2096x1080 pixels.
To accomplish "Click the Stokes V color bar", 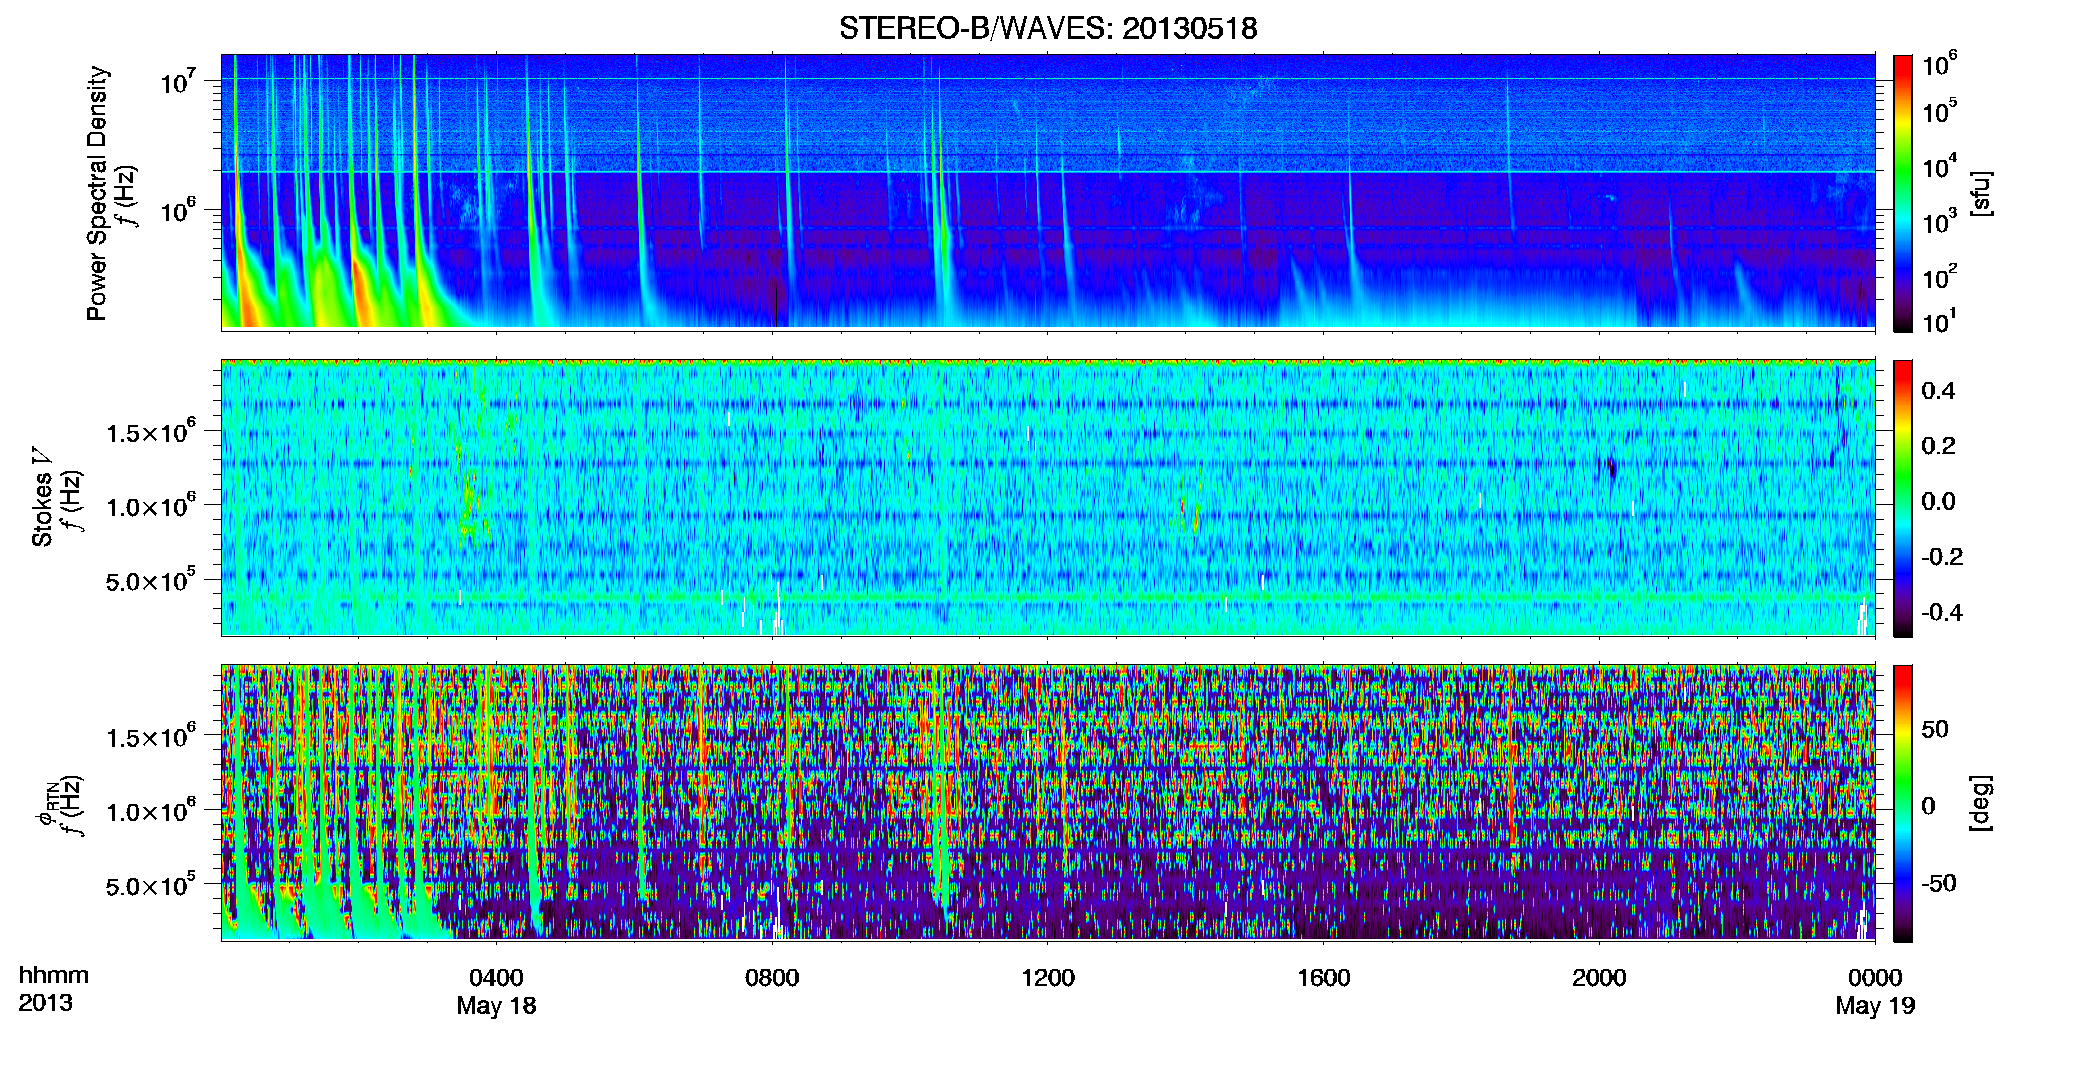I will coord(1903,498).
